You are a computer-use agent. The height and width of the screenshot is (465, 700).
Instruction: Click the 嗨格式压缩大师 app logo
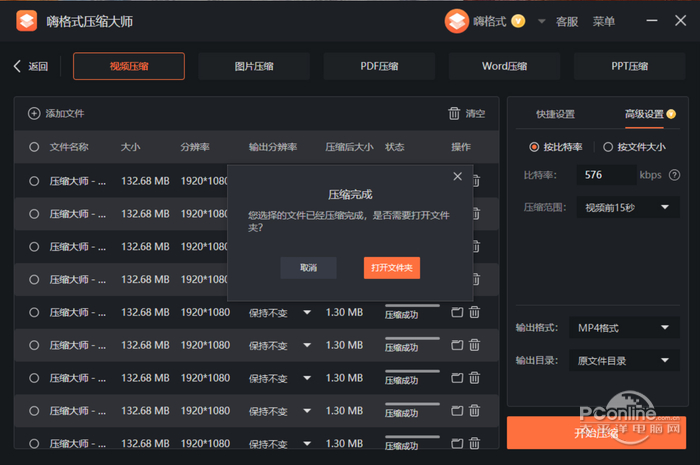pos(26,21)
